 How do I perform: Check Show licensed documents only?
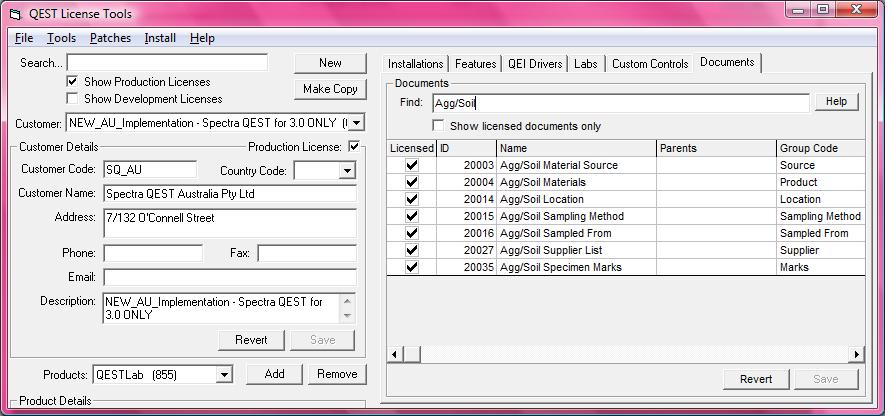pos(438,126)
